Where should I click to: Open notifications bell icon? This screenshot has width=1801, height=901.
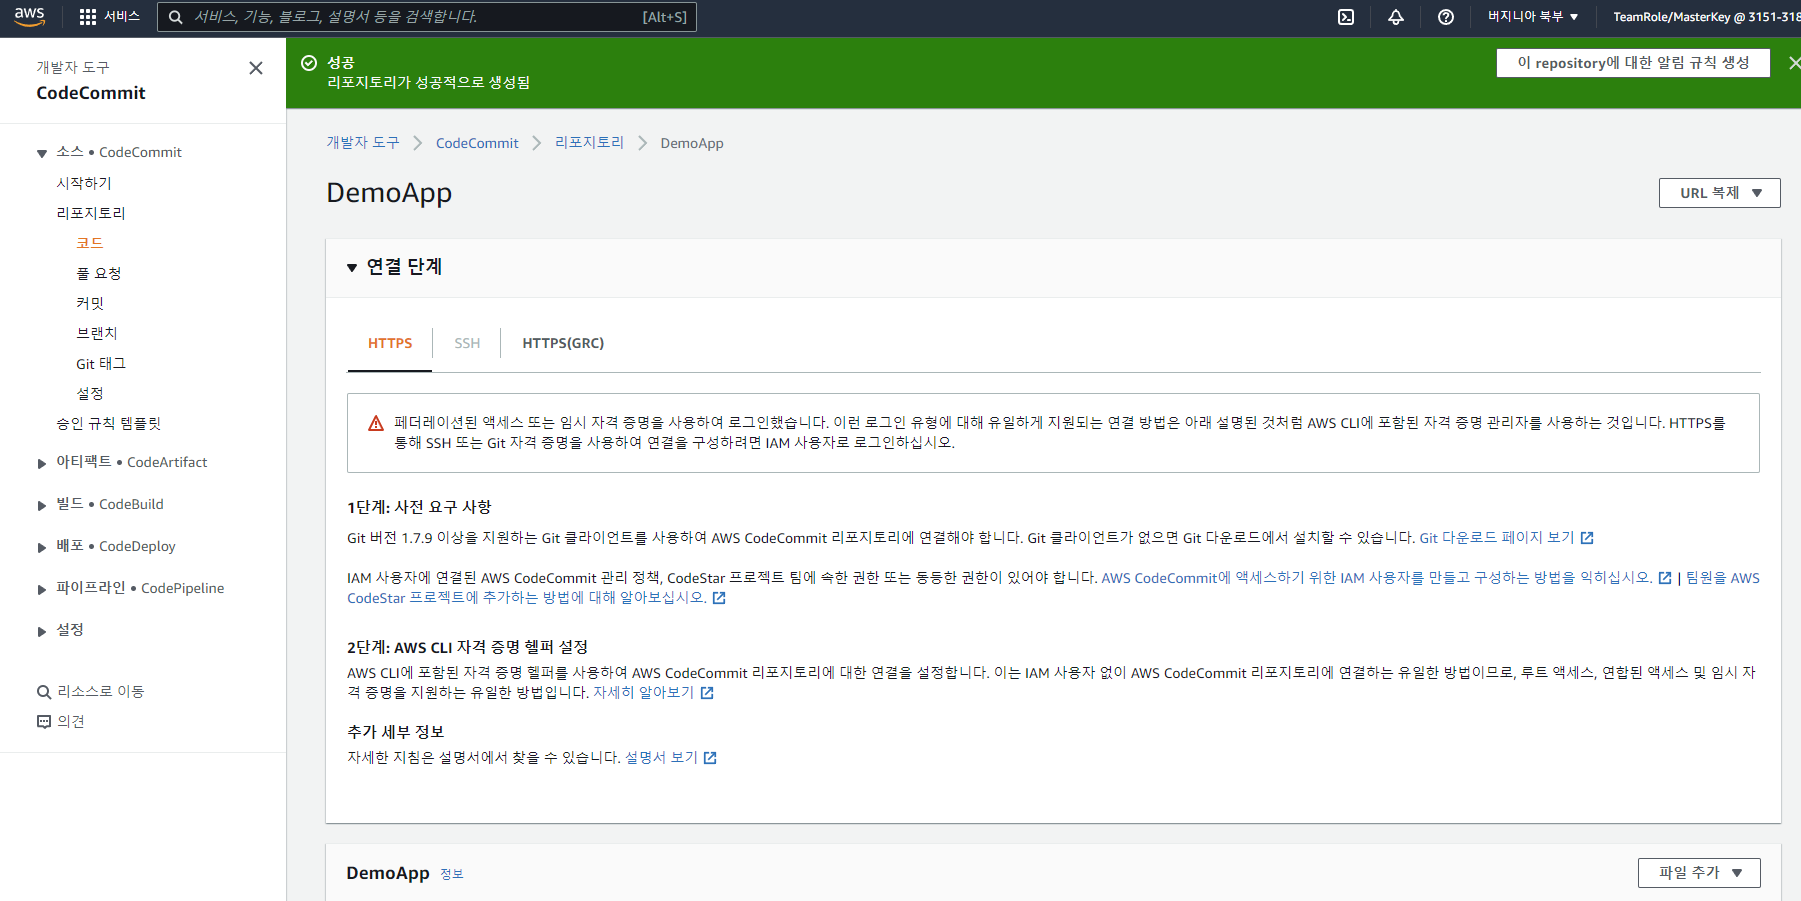[x=1396, y=17]
